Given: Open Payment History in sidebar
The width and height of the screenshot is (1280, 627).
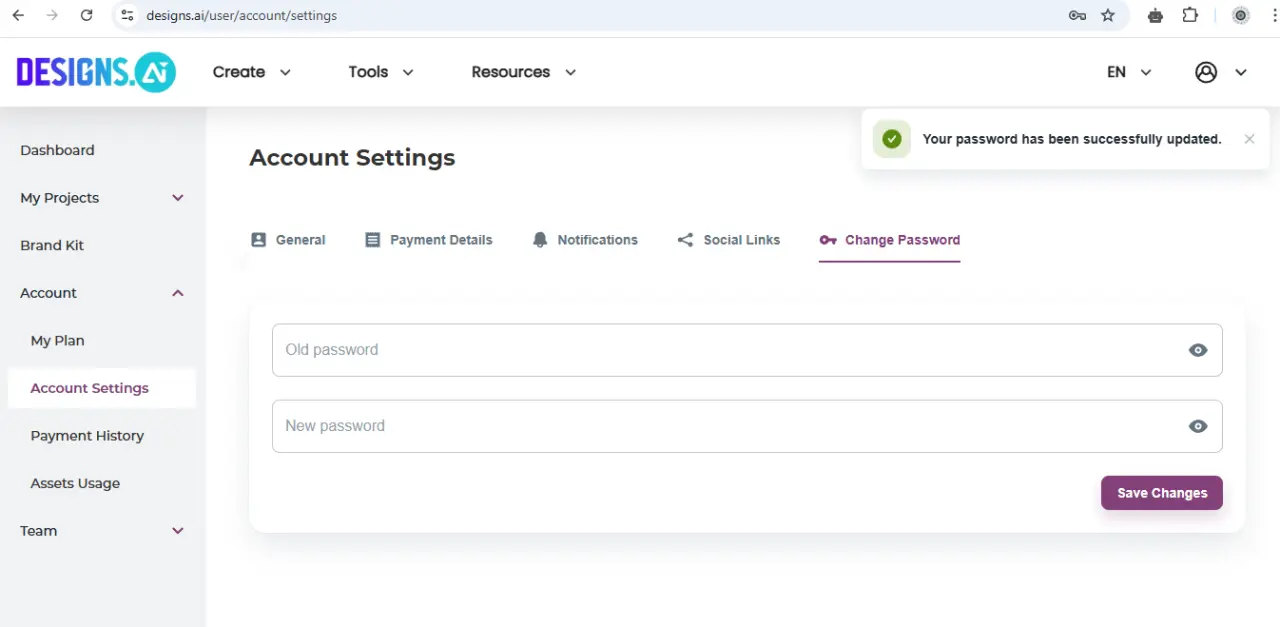Looking at the screenshot, I should pos(87,436).
